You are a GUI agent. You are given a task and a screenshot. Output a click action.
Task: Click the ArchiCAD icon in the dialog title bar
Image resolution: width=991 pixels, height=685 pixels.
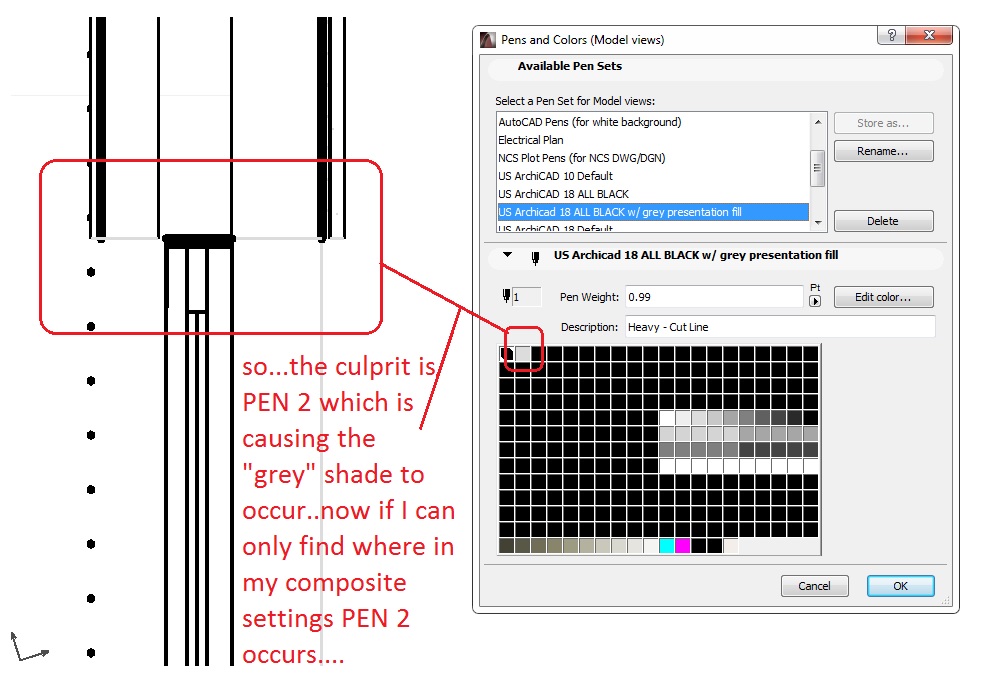pyautogui.click(x=487, y=38)
